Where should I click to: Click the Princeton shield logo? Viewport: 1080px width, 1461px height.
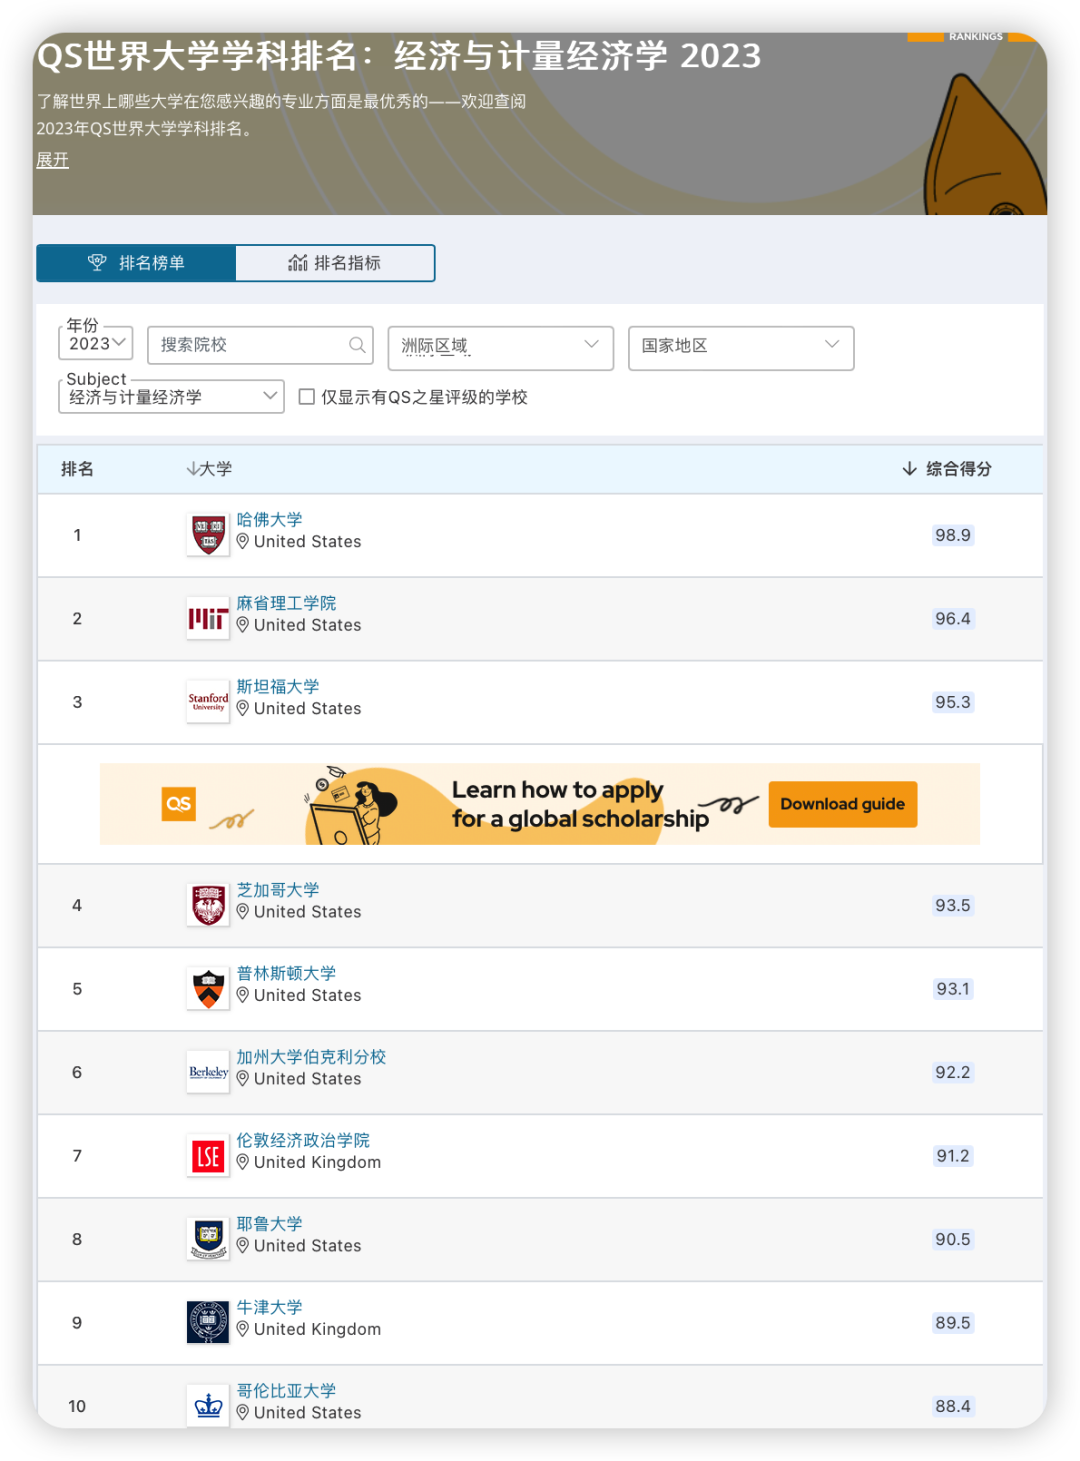tap(208, 988)
